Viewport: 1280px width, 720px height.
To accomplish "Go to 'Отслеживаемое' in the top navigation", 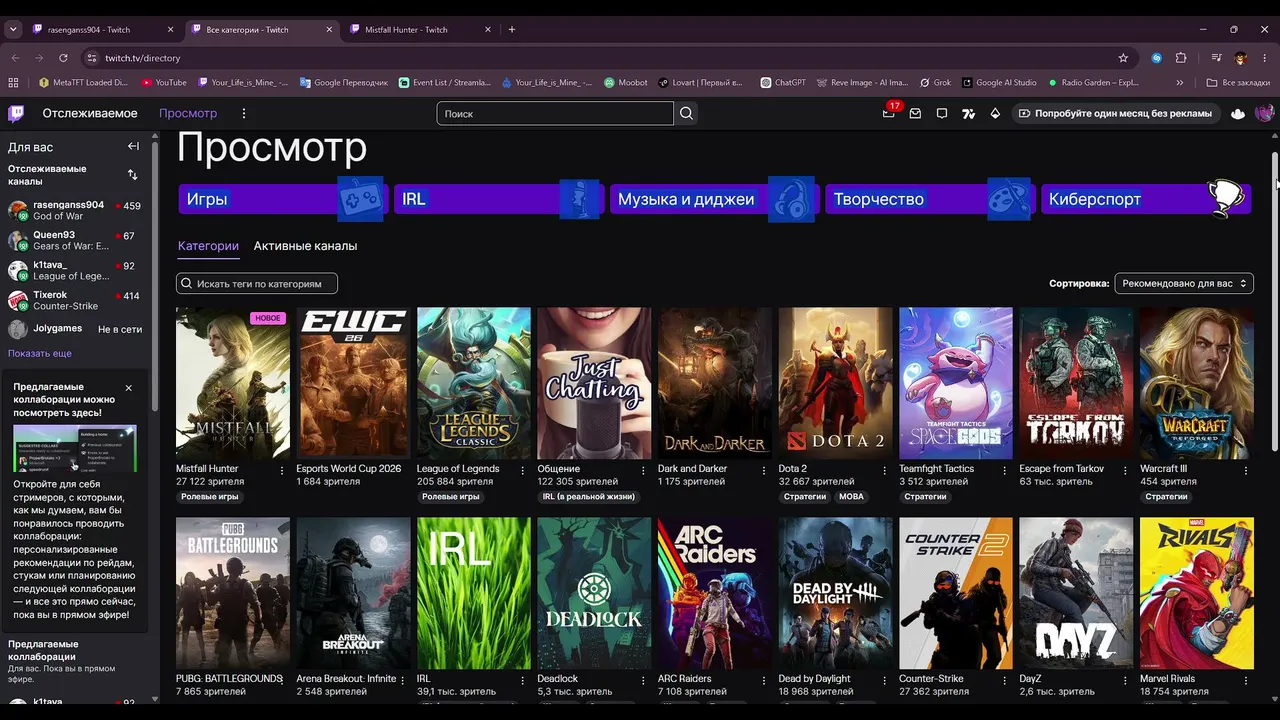I will 90,114.
